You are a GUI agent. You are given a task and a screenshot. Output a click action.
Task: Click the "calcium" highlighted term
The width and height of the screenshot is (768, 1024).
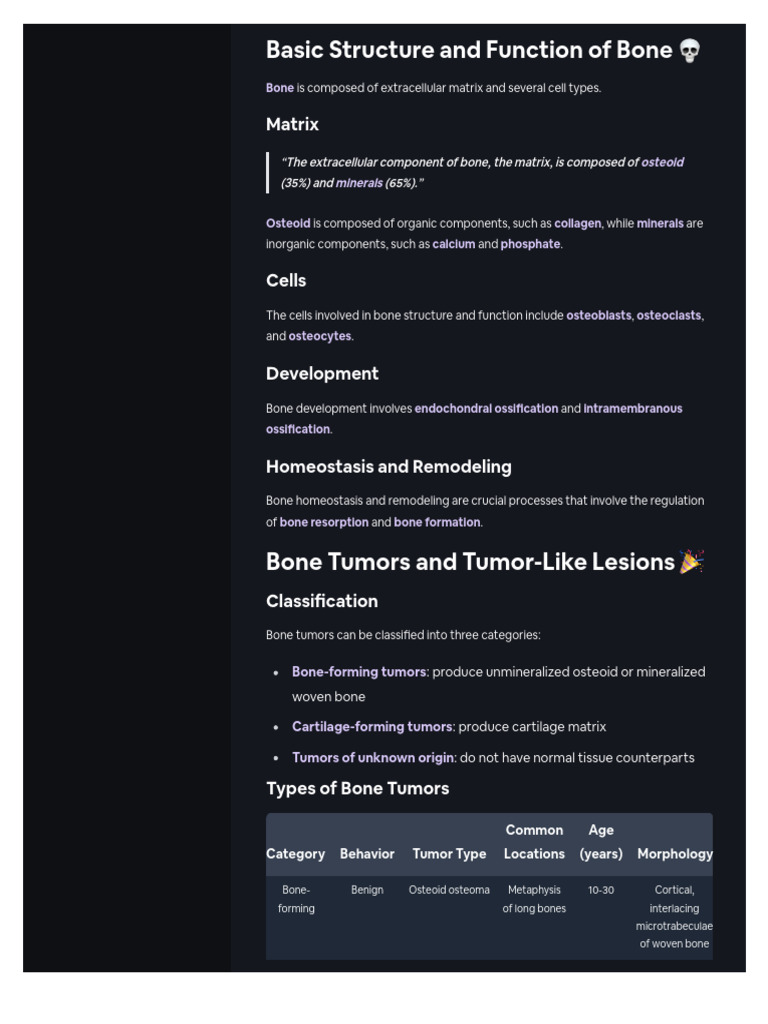pyautogui.click(x=453, y=244)
